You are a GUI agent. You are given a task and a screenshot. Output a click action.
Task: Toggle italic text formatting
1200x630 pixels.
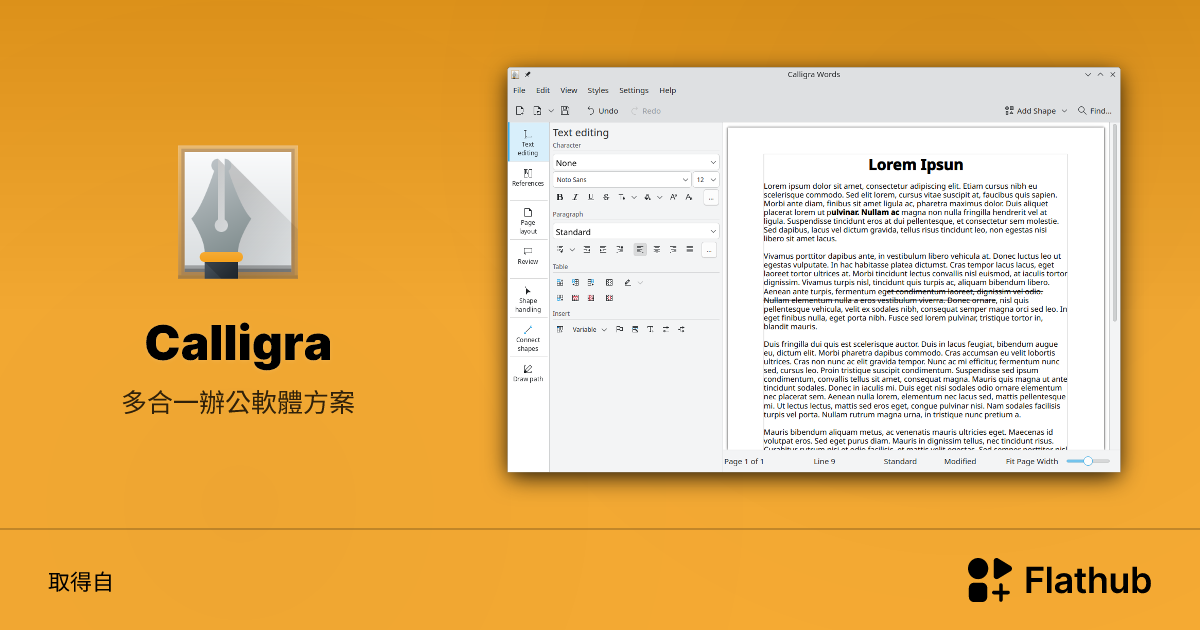575,195
